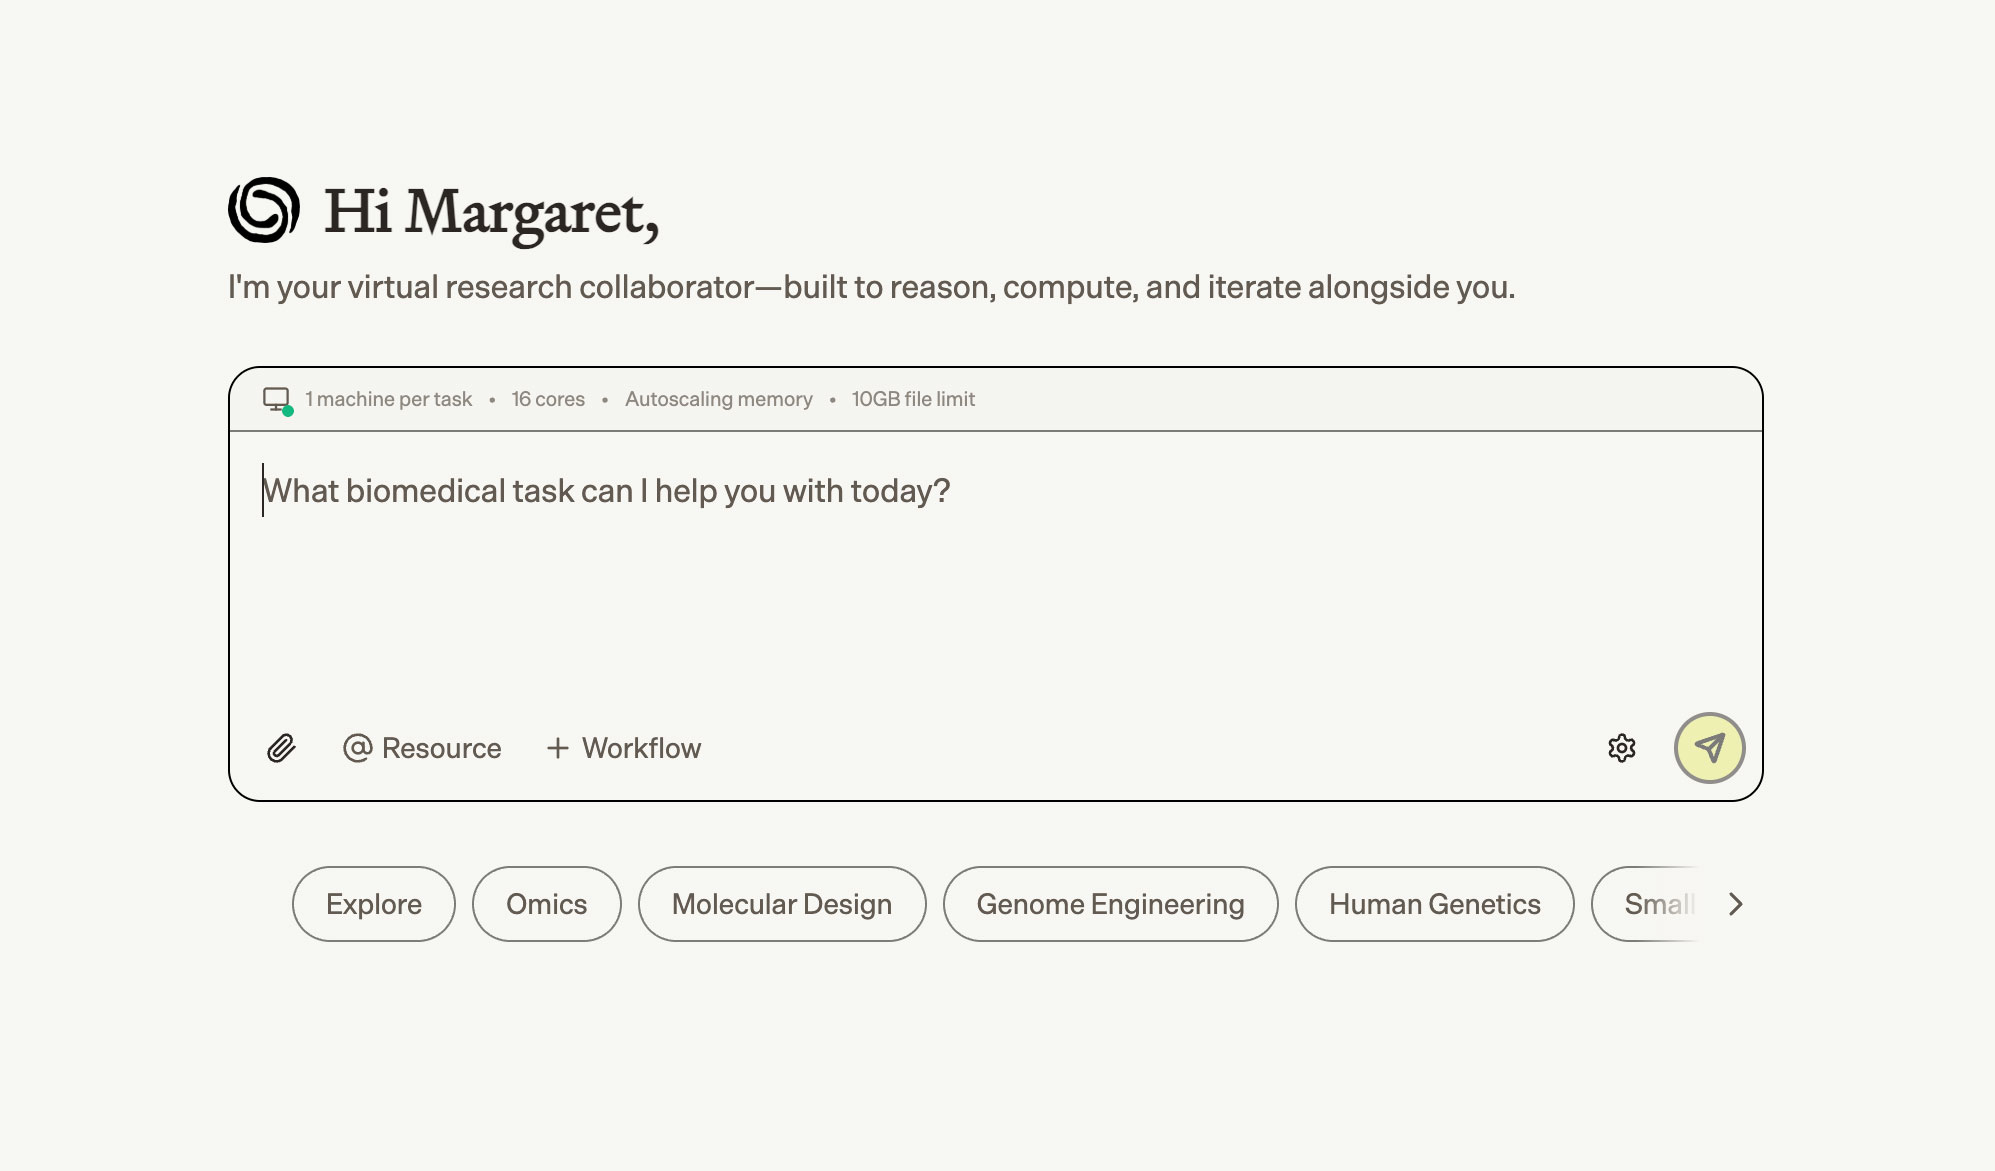Click the 16 cores spec label
The height and width of the screenshot is (1171, 1995).
[548, 399]
